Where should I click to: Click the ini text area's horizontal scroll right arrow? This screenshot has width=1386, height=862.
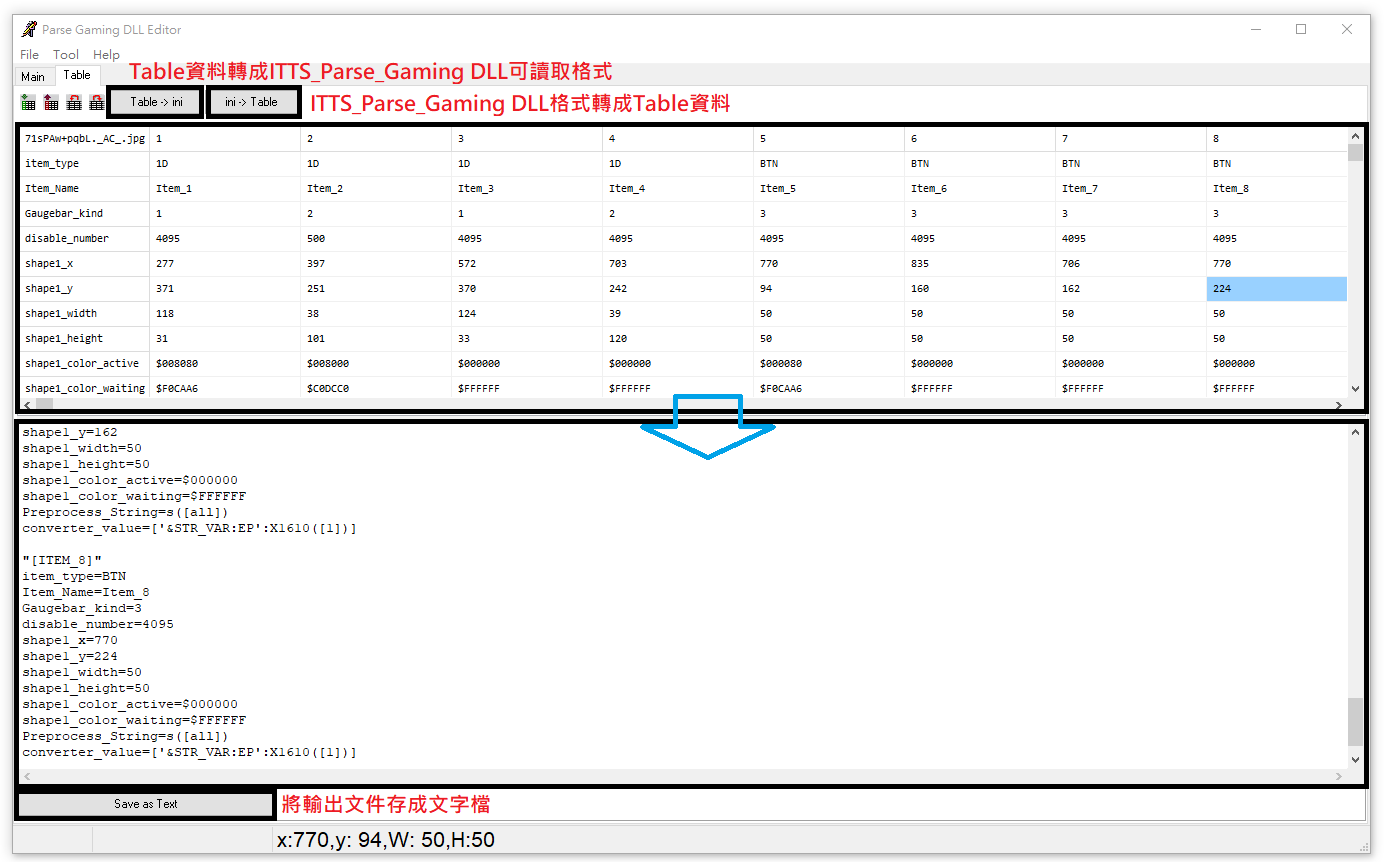point(1339,776)
